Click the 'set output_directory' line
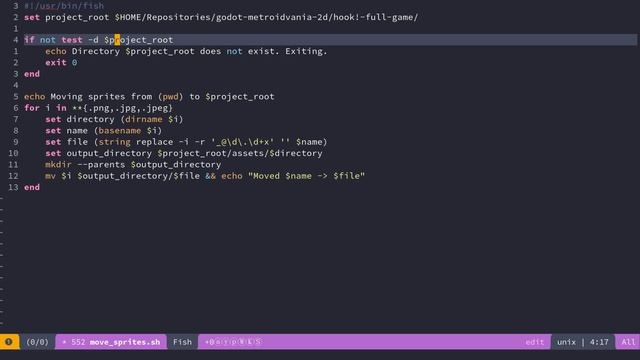The height and width of the screenshot is (360, 640). pyautogui.click(x=184, y=153)
